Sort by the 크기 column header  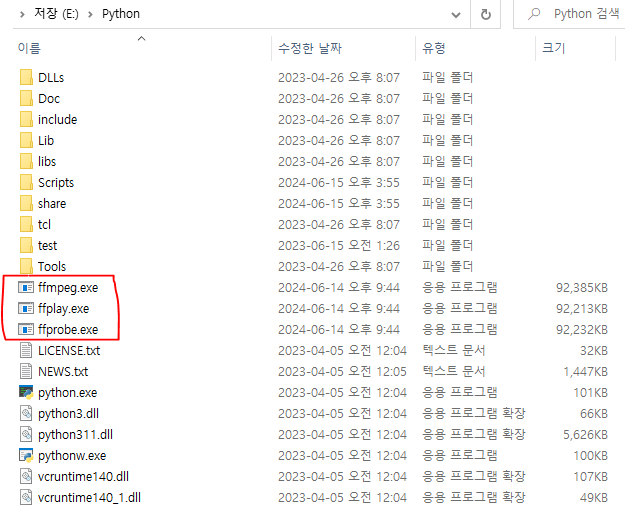[554, 48]
